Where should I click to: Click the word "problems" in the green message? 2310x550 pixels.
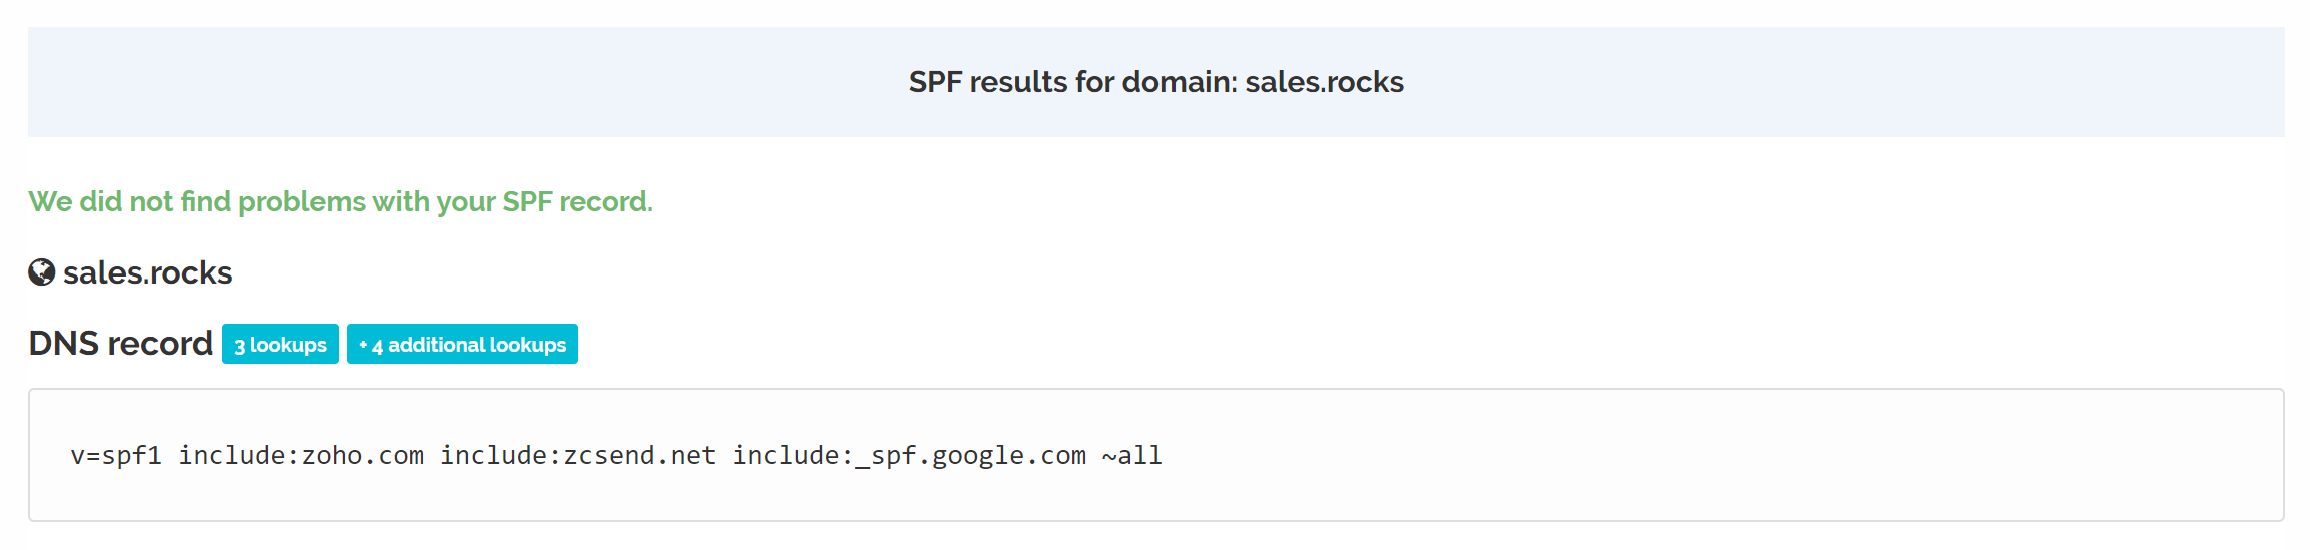pos(302,202)
